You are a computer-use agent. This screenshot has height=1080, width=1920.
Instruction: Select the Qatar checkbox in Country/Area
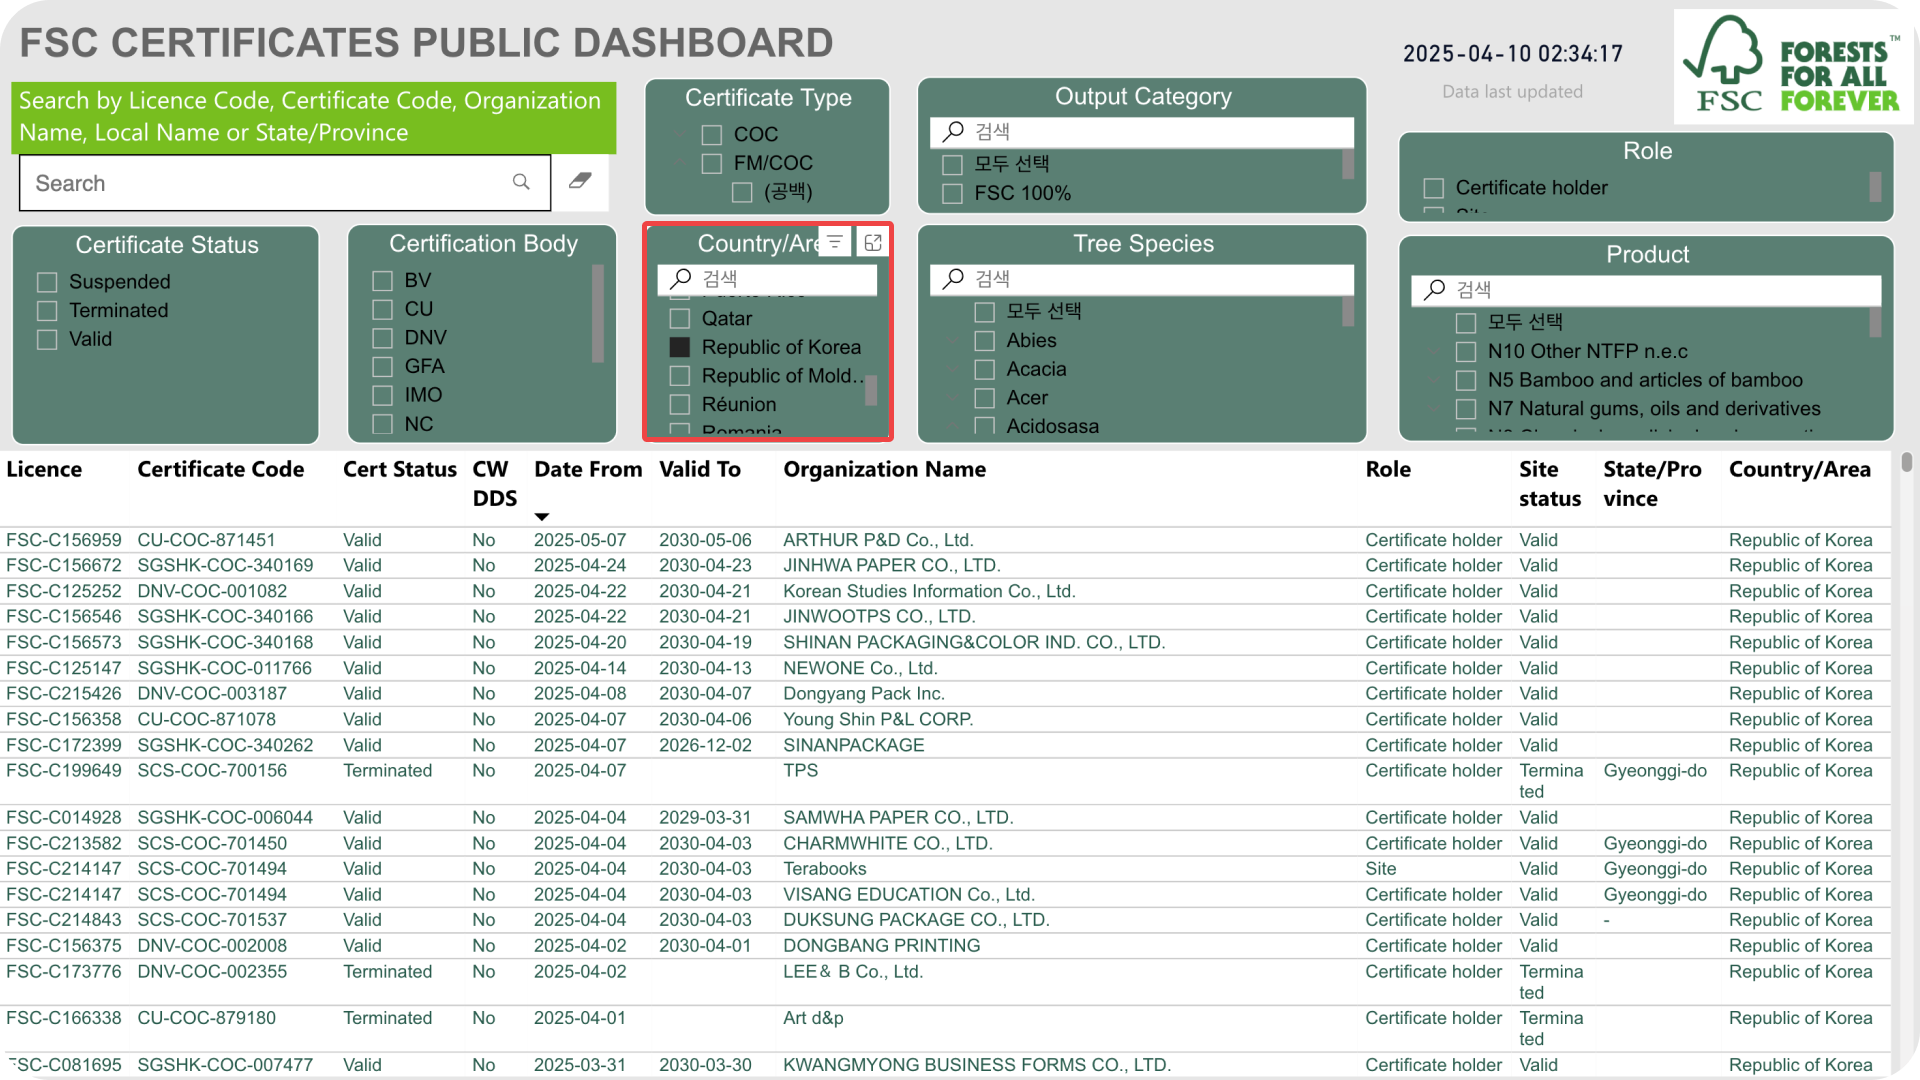[x=680, y=319]
